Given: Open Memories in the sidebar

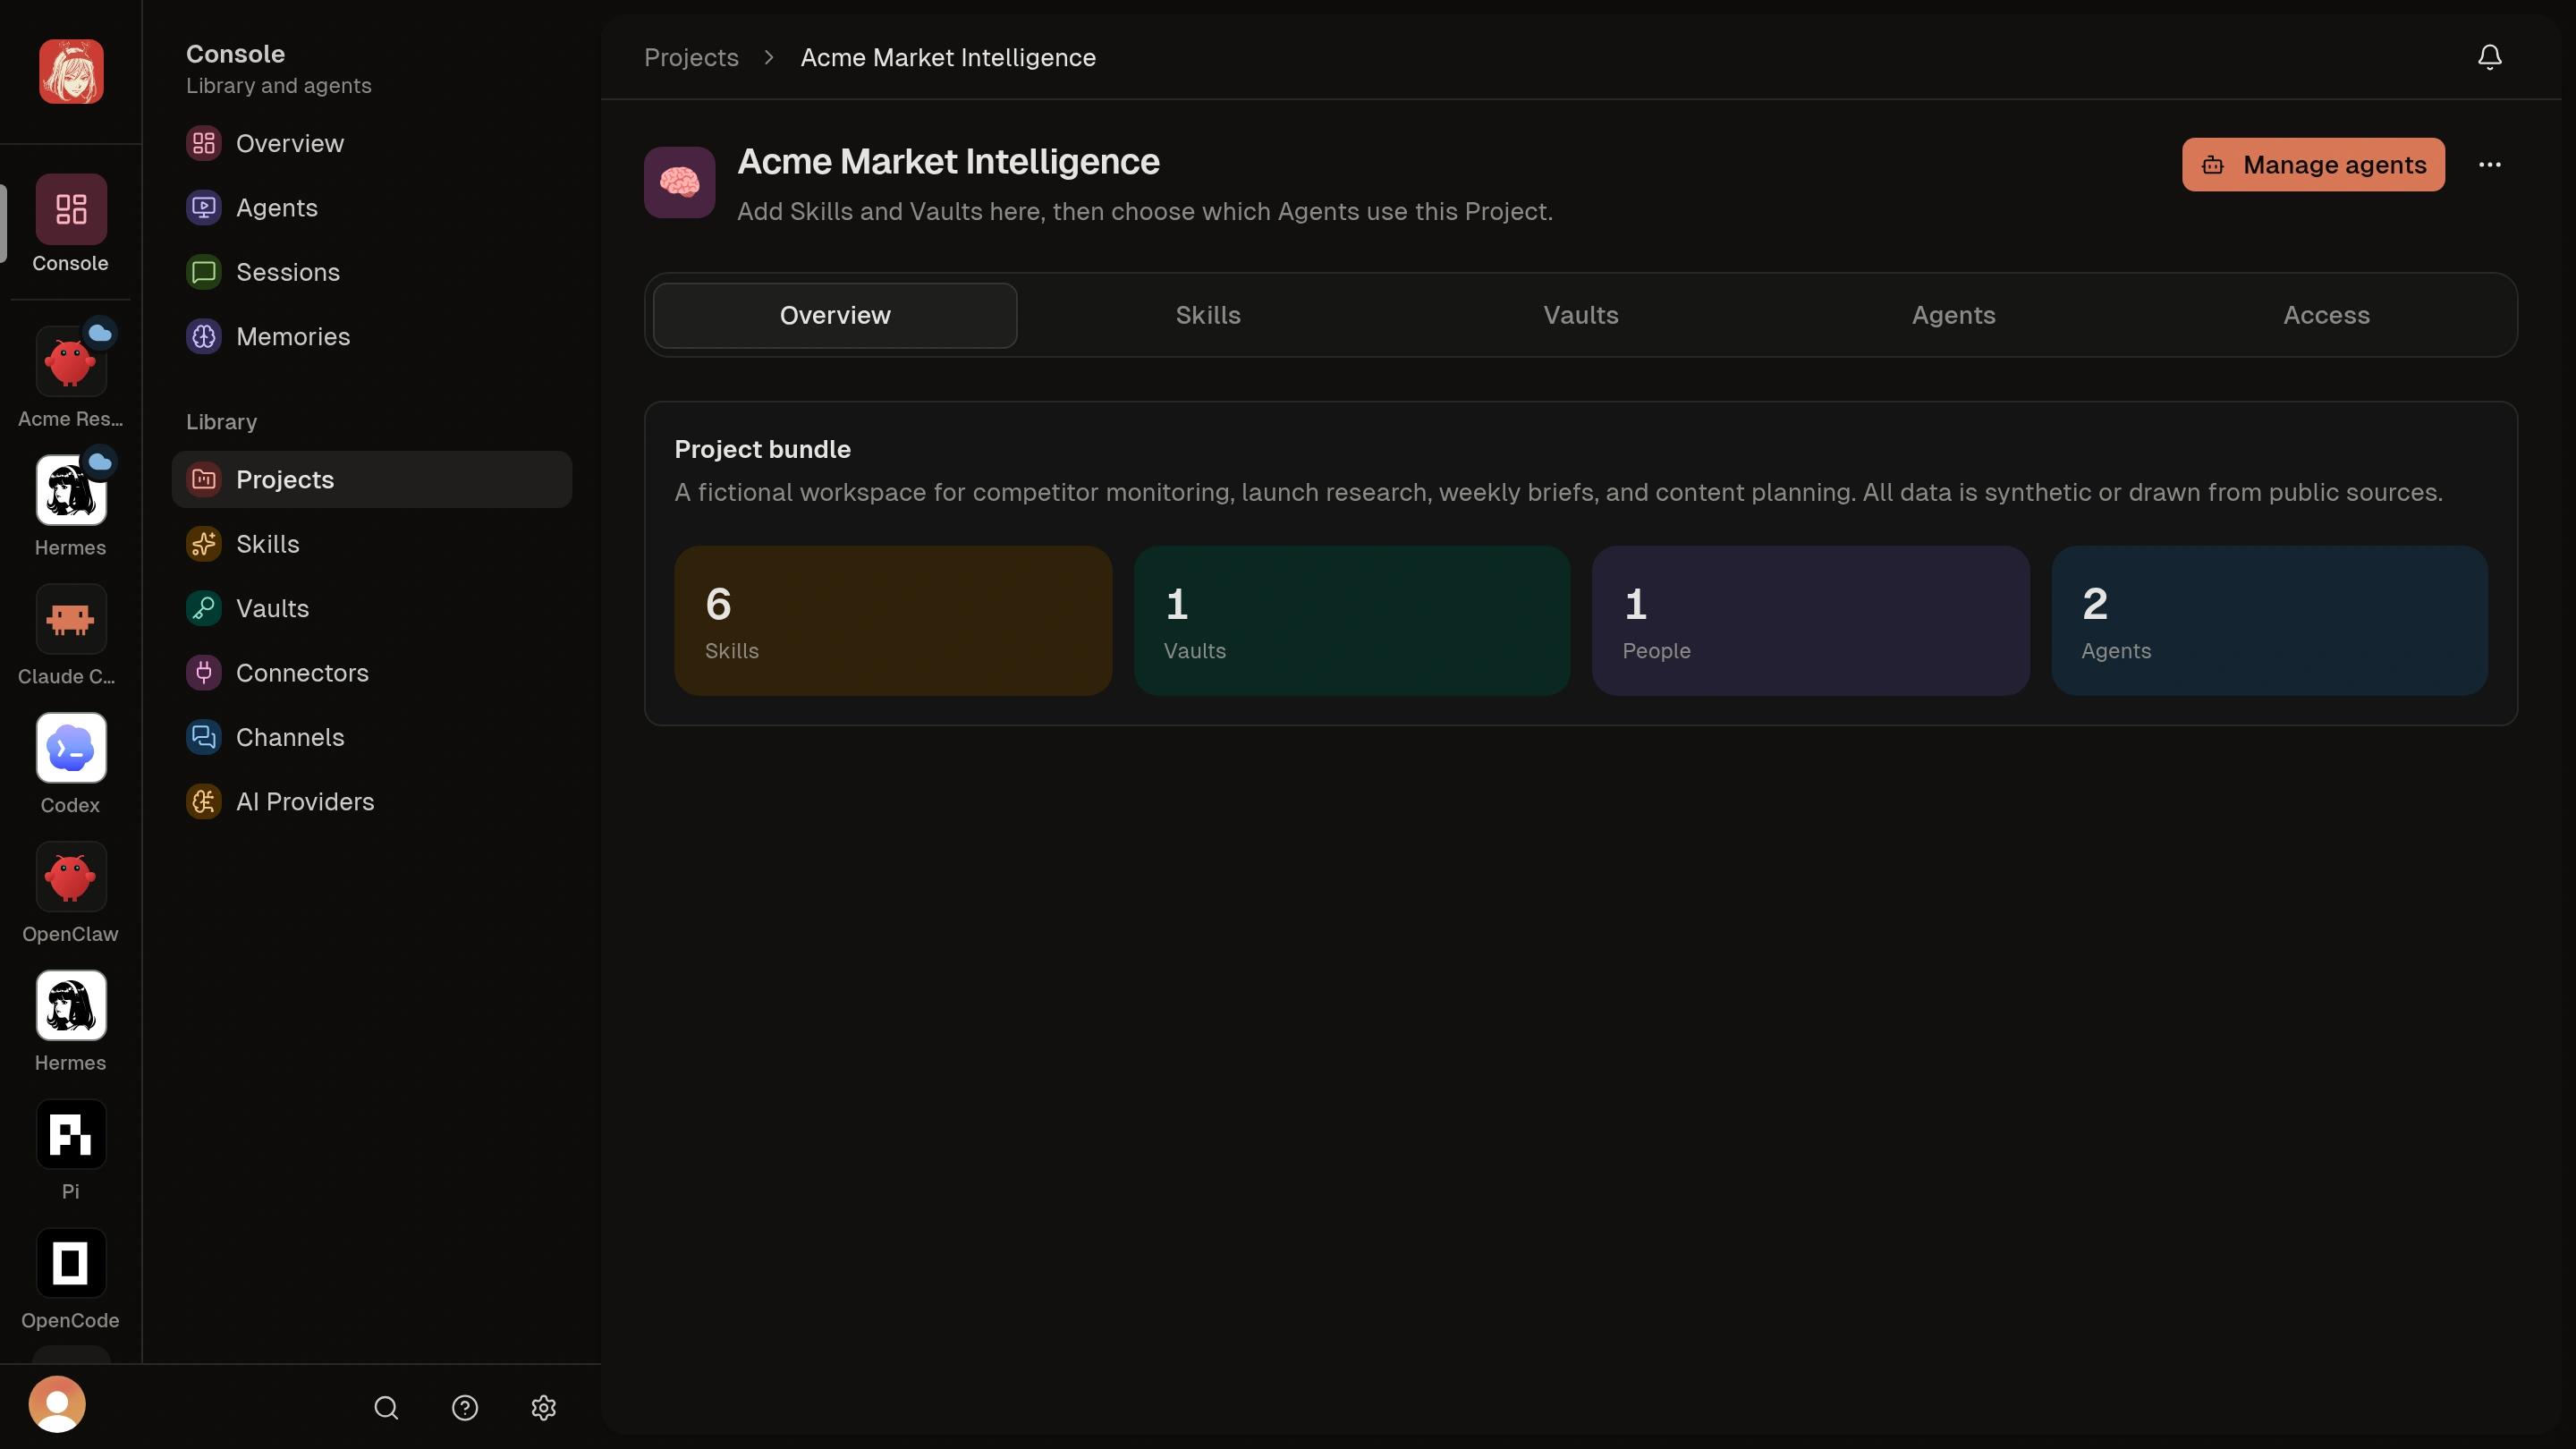Looking at the screenshot, I should coord(372,336).
